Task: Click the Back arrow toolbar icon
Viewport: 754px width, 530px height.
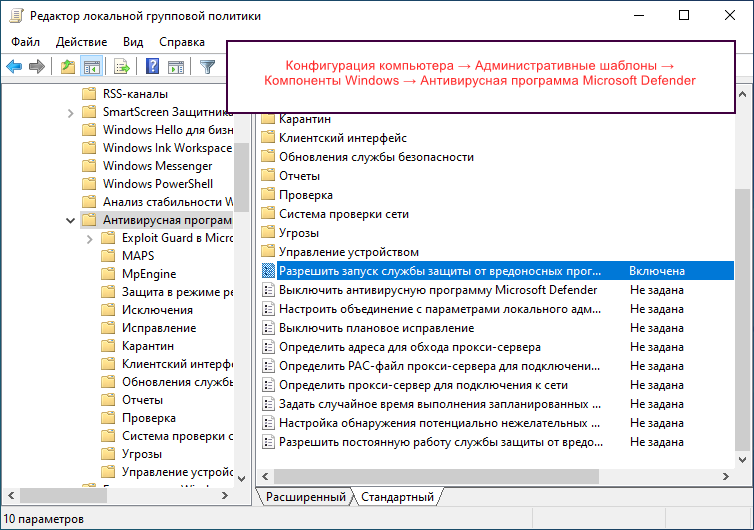Action: [14, 66]
